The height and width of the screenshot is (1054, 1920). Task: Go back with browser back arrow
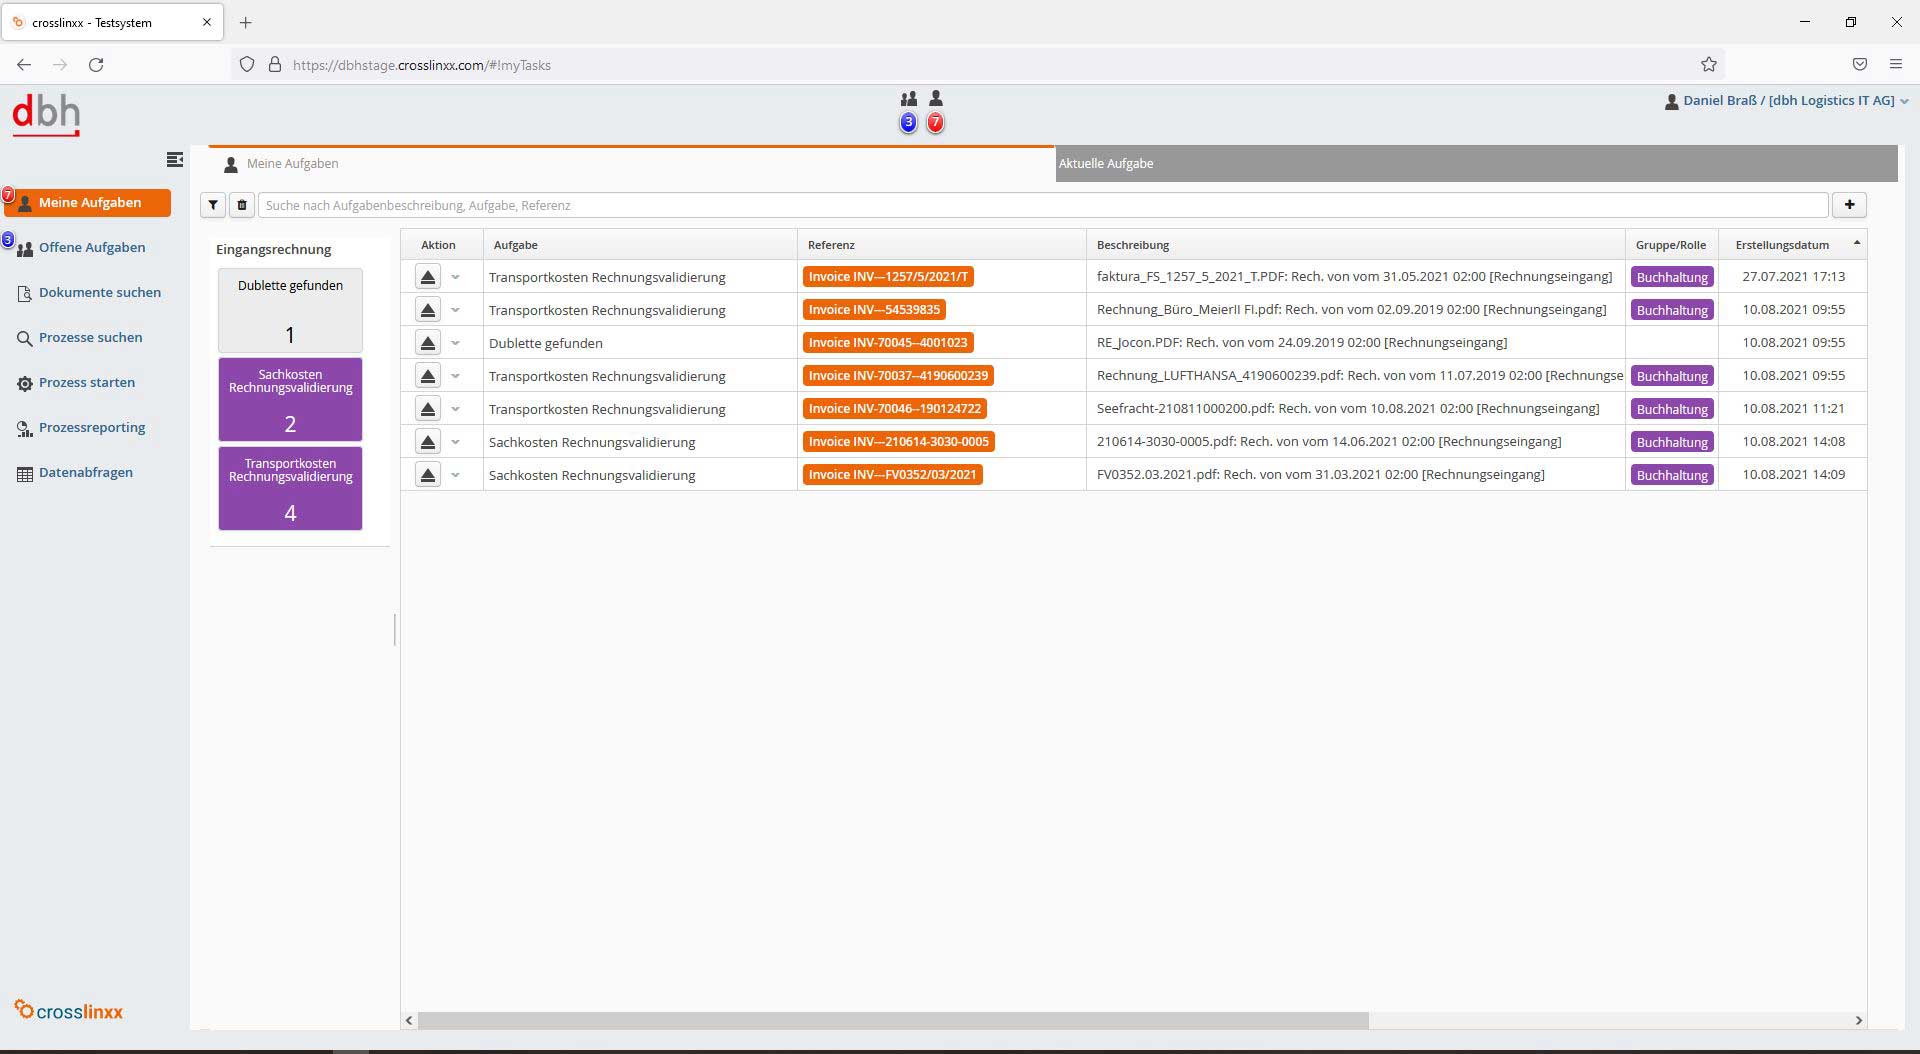(x=24, y=65)
